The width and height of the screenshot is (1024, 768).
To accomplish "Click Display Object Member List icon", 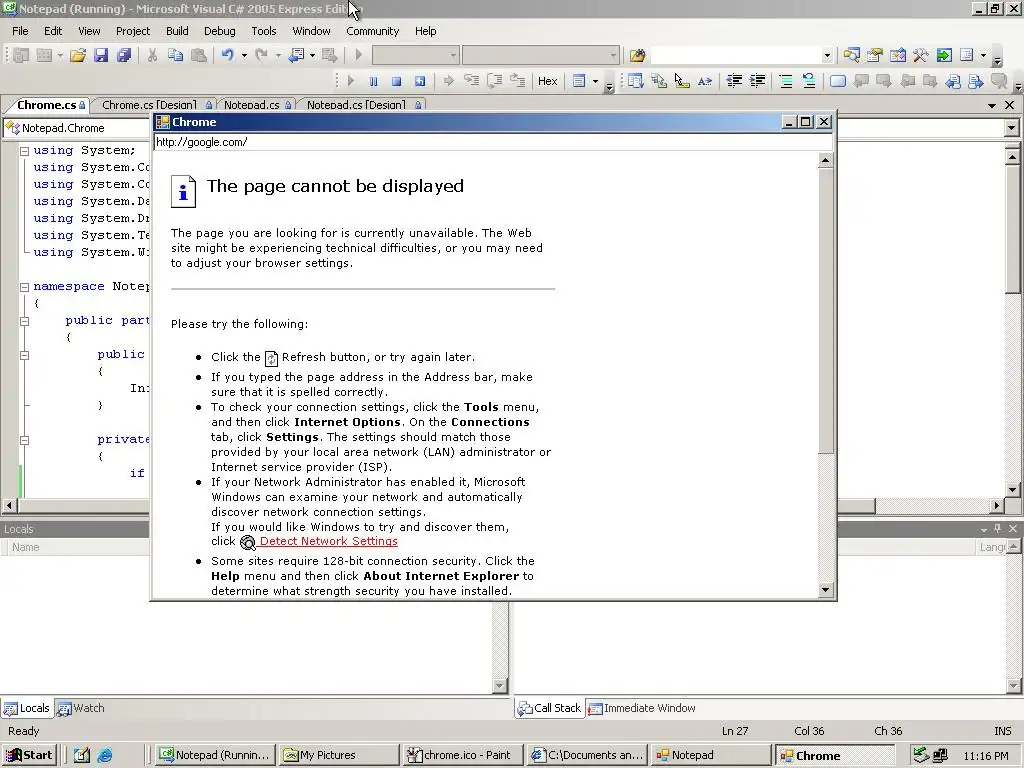I will tap(635, 81).
